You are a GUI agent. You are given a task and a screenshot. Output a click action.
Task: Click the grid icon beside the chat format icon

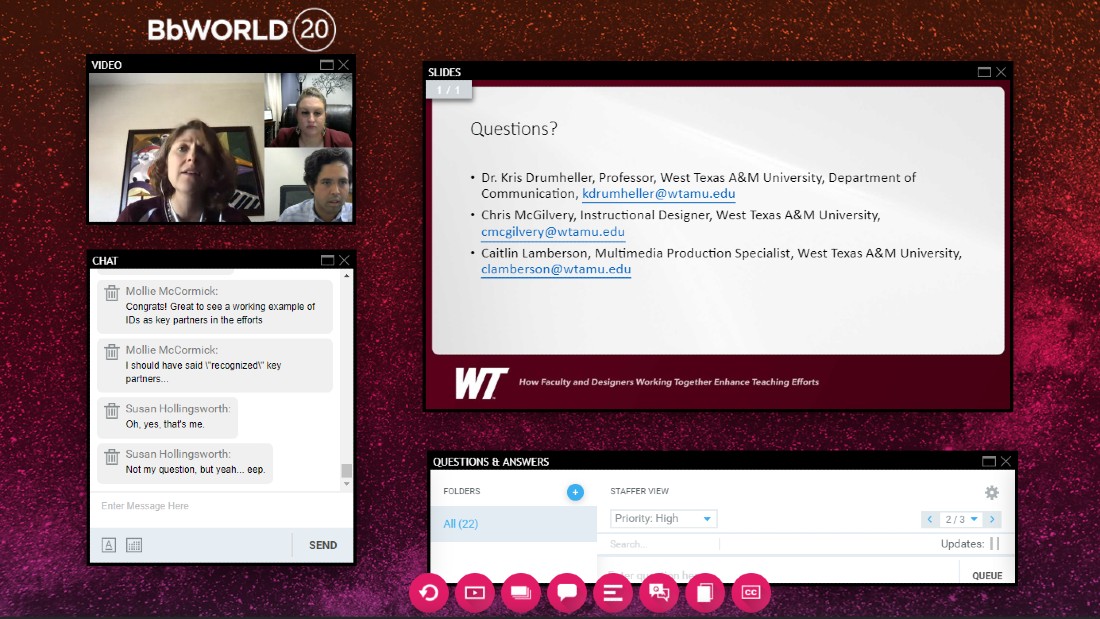click(134, 545)
